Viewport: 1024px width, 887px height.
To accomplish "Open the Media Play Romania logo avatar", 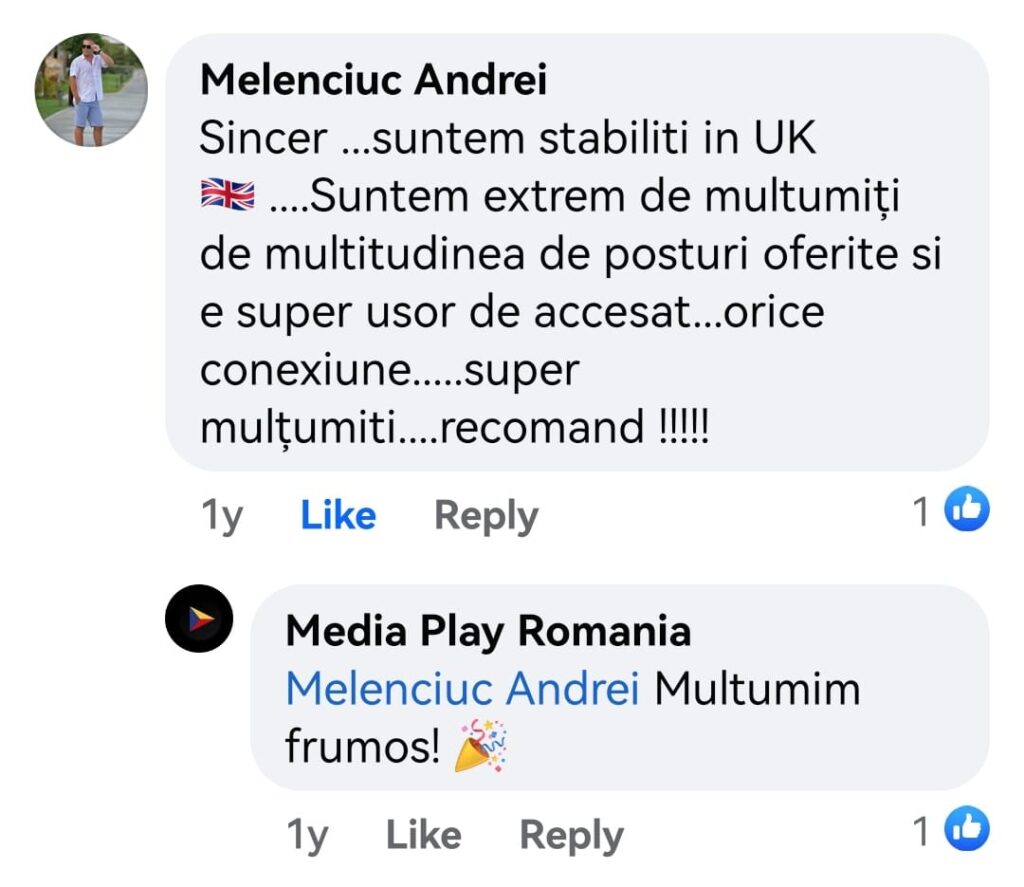I will click(199, 619).
